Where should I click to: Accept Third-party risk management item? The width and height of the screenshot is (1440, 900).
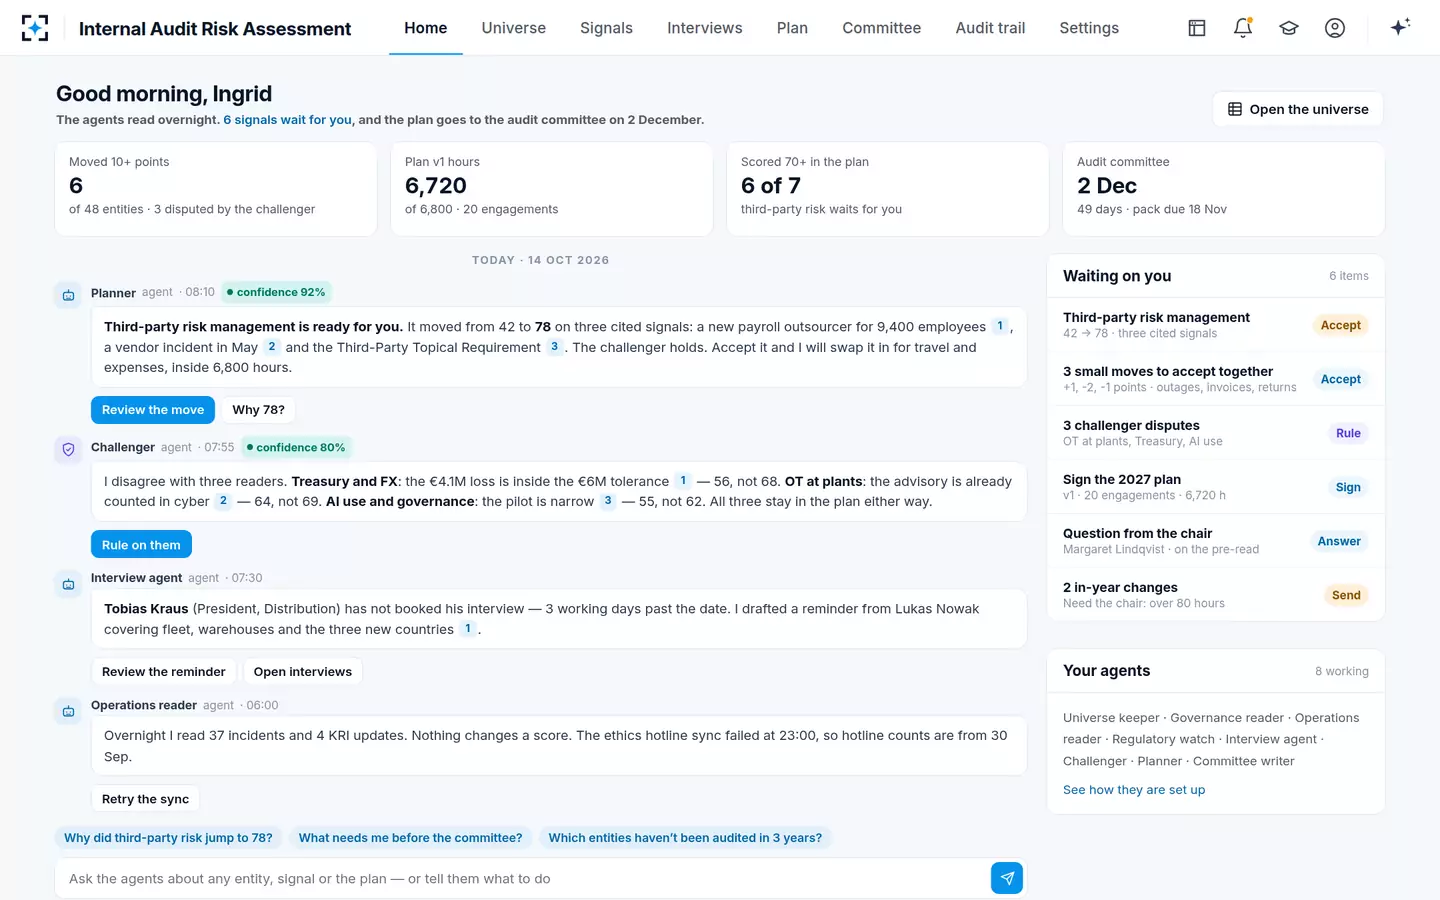point(1340,325)
